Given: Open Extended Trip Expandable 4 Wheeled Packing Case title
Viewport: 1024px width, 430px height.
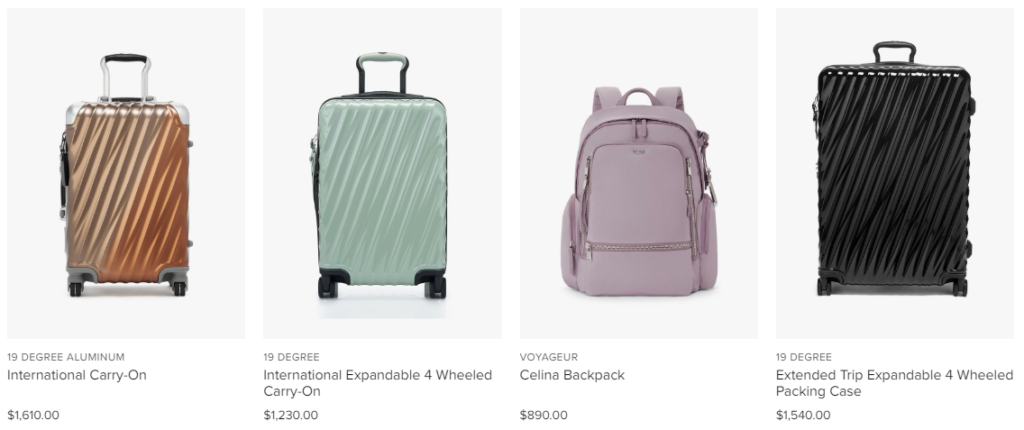Looking at the screenshot, I should 894,383.
